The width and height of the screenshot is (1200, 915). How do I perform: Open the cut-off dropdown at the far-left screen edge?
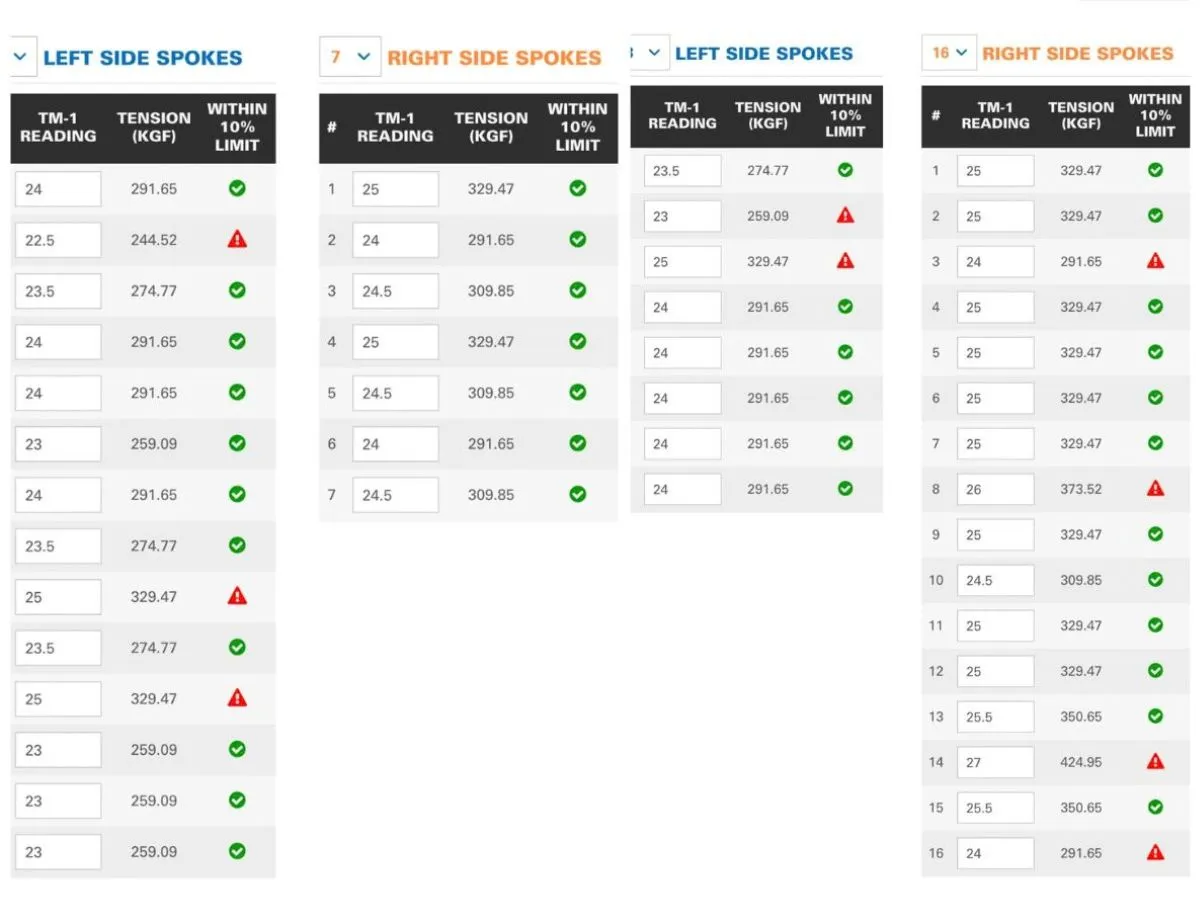23,57
